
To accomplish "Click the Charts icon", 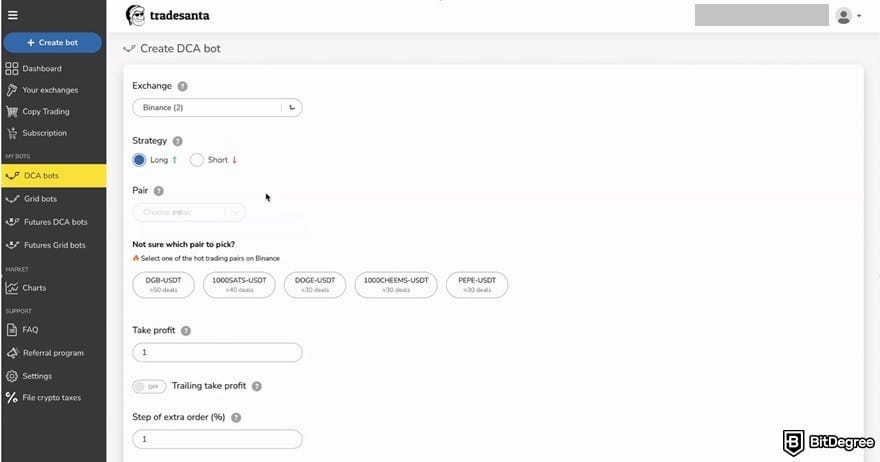I will (12, 288).
